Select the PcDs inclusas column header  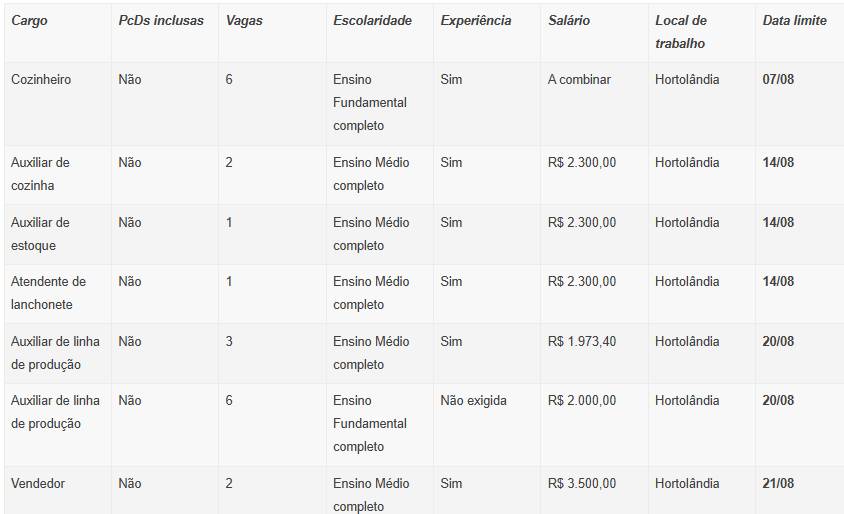[x=161, y=20]
